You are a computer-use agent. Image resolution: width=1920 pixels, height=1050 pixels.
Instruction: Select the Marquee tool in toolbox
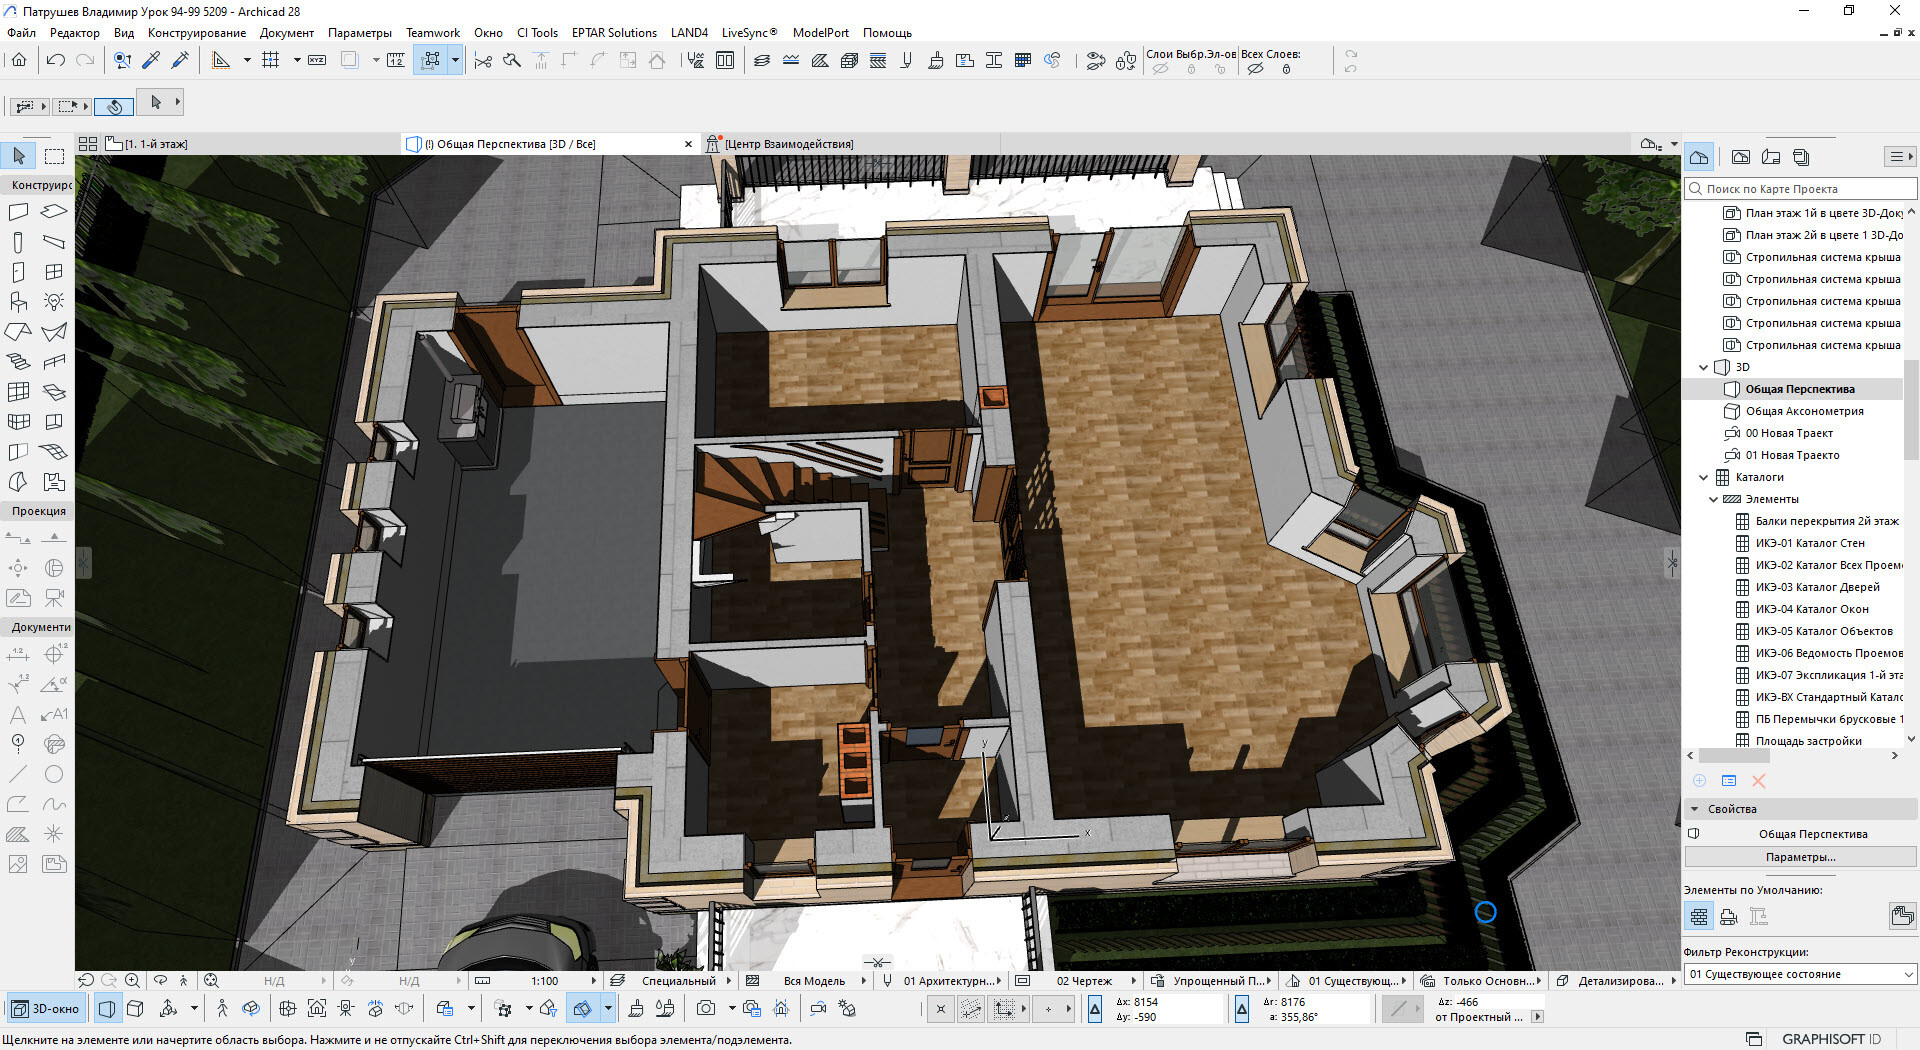tap(54, 156)
